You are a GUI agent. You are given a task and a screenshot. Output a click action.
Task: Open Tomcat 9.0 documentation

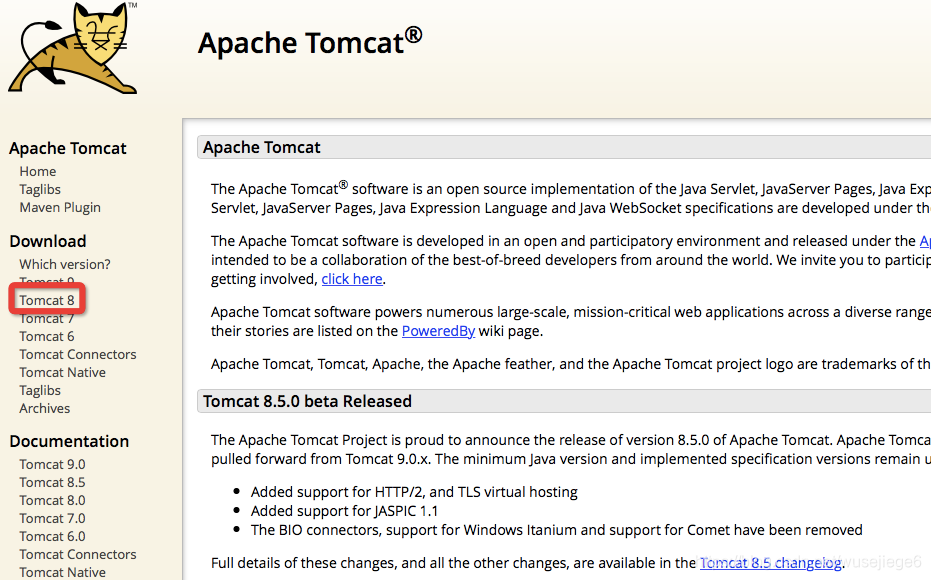52,464
